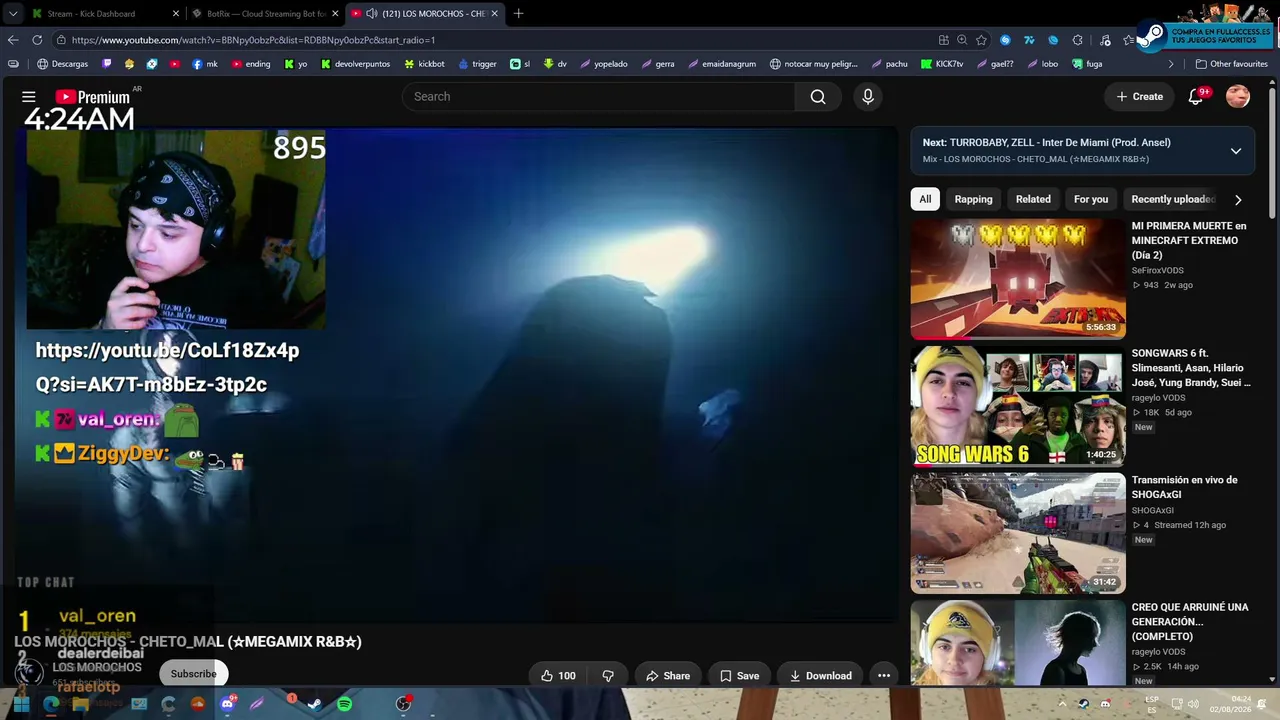
Task: Open Spotify from the taskbar
Action: pos(345,704)
